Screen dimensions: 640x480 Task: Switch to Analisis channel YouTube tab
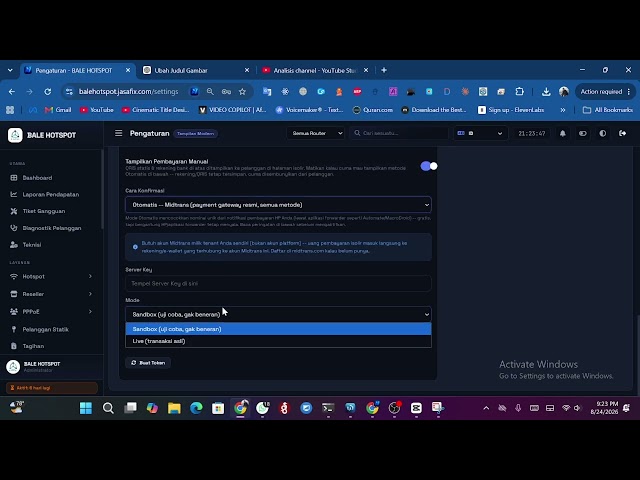coord(315,70)
